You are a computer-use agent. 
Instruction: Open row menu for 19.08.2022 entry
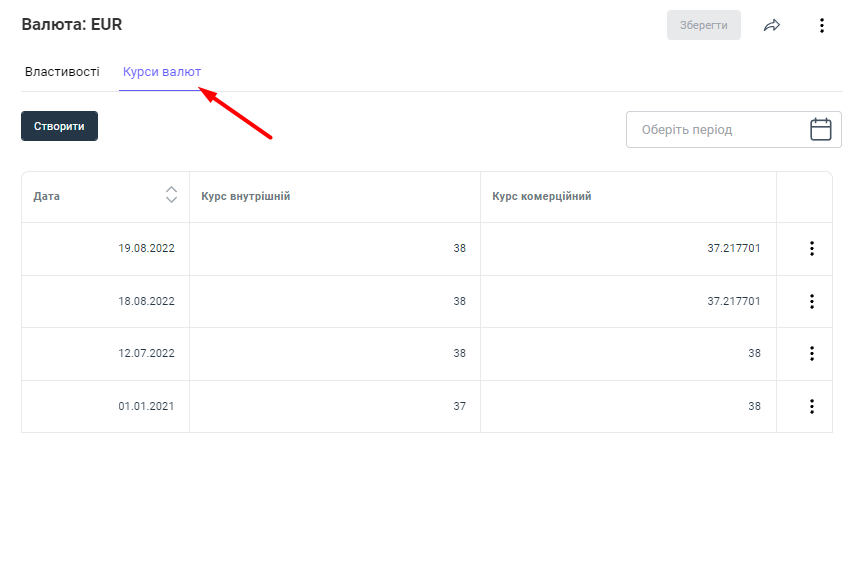point(812,249)
